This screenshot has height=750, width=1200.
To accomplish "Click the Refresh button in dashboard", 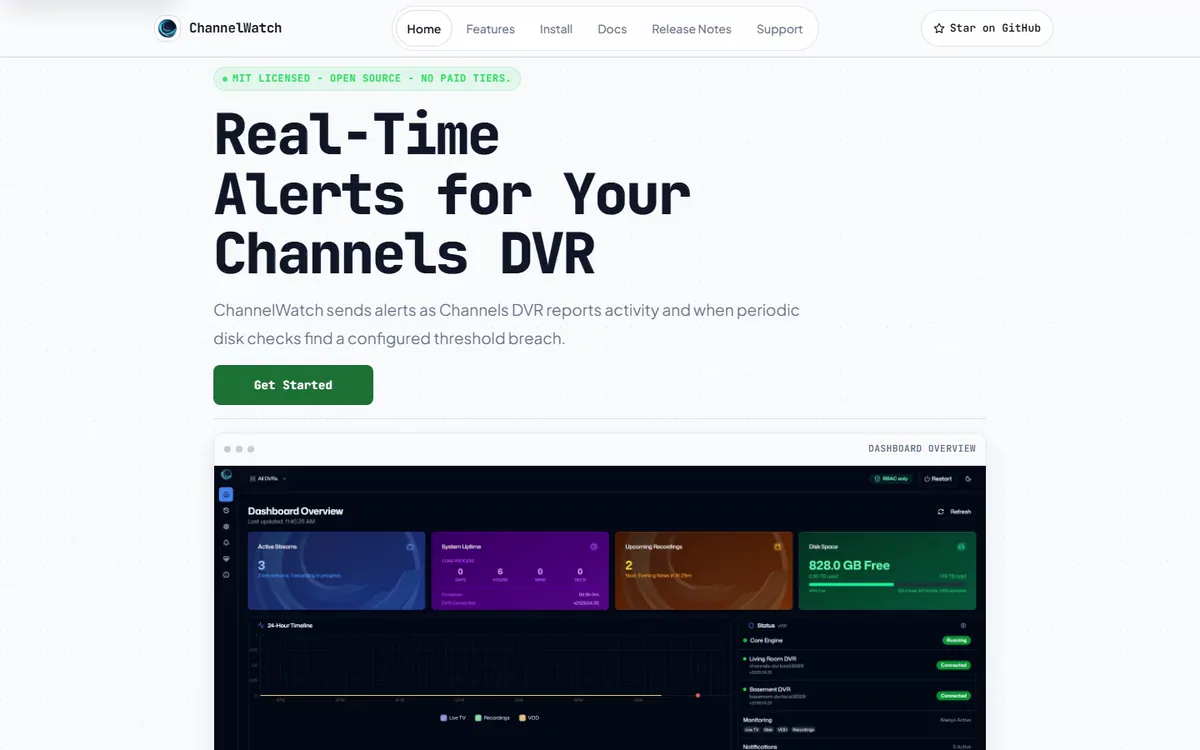I will (954, 512).
